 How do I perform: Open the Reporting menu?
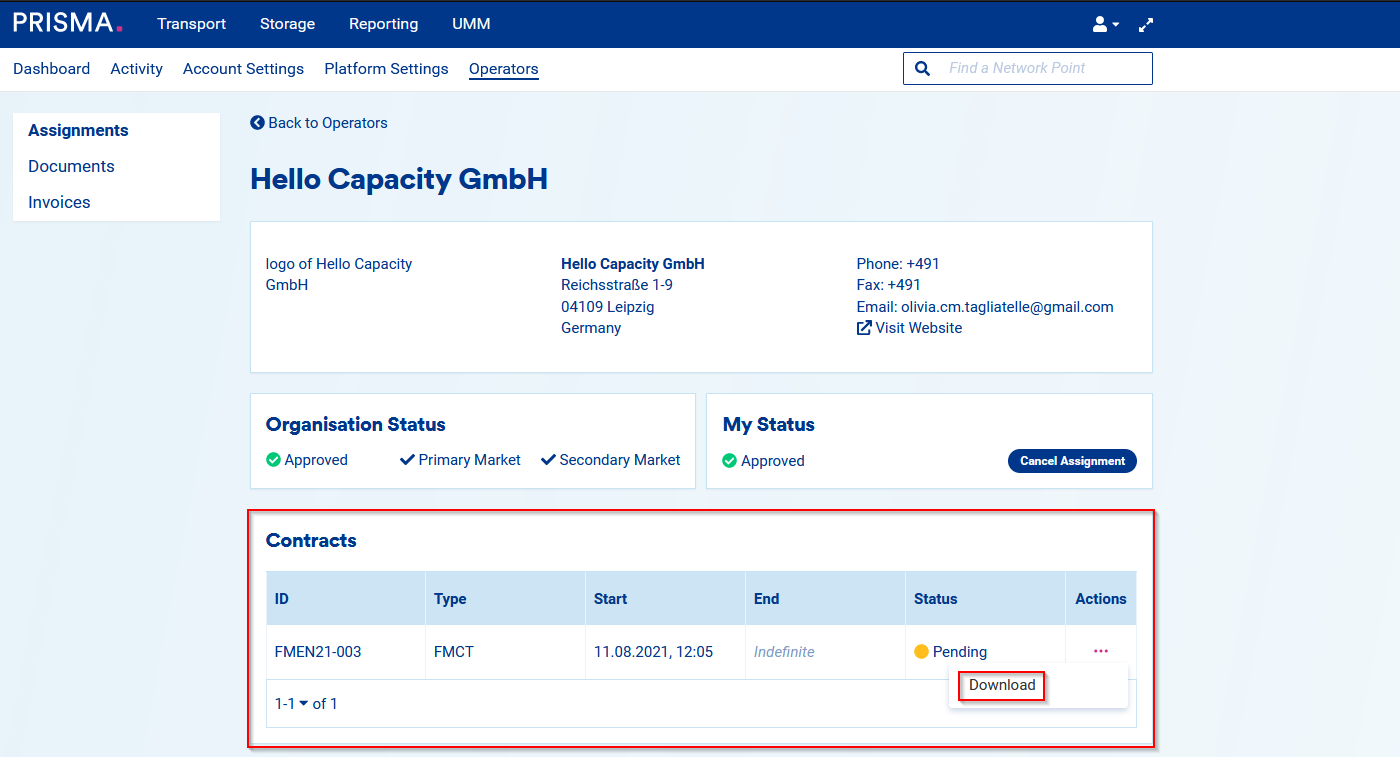coord(383,24)
